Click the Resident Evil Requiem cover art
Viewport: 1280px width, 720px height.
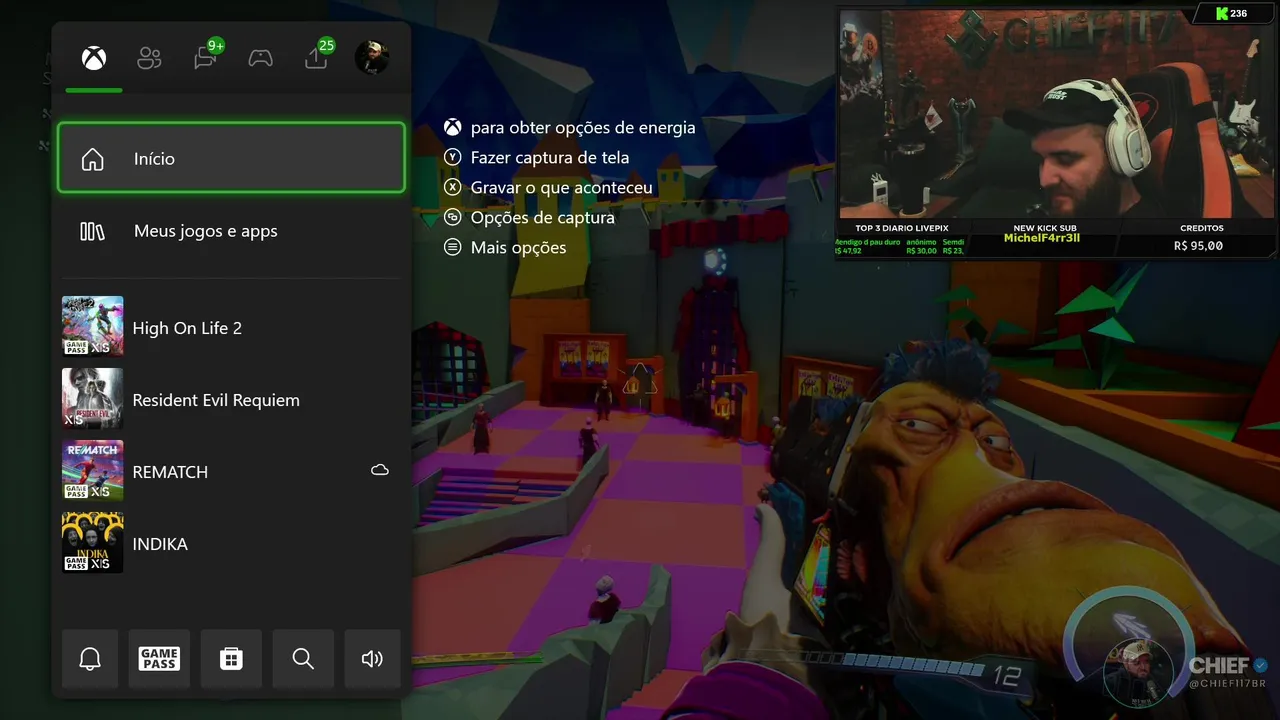coord(93,398)
